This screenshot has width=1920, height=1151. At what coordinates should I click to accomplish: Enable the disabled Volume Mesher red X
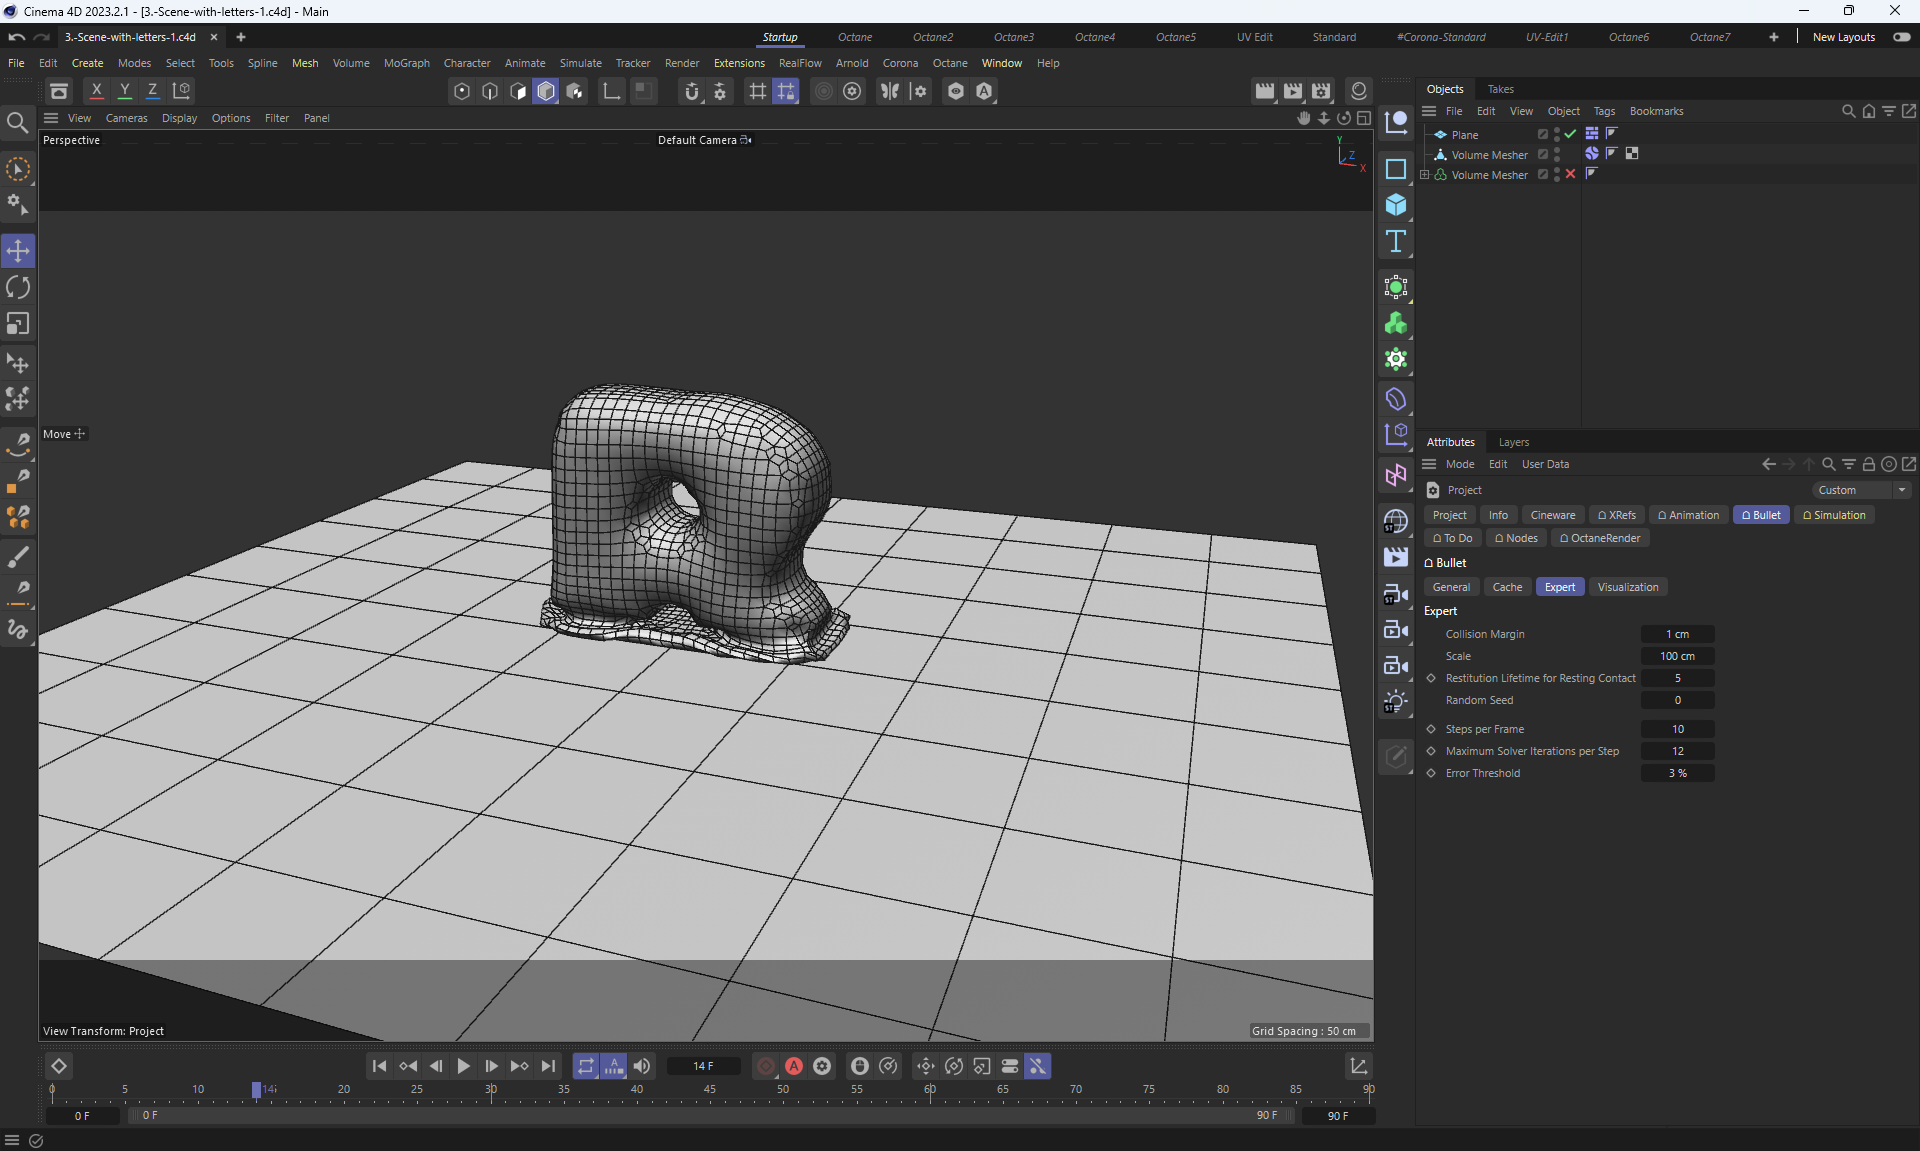point(1570,174)
